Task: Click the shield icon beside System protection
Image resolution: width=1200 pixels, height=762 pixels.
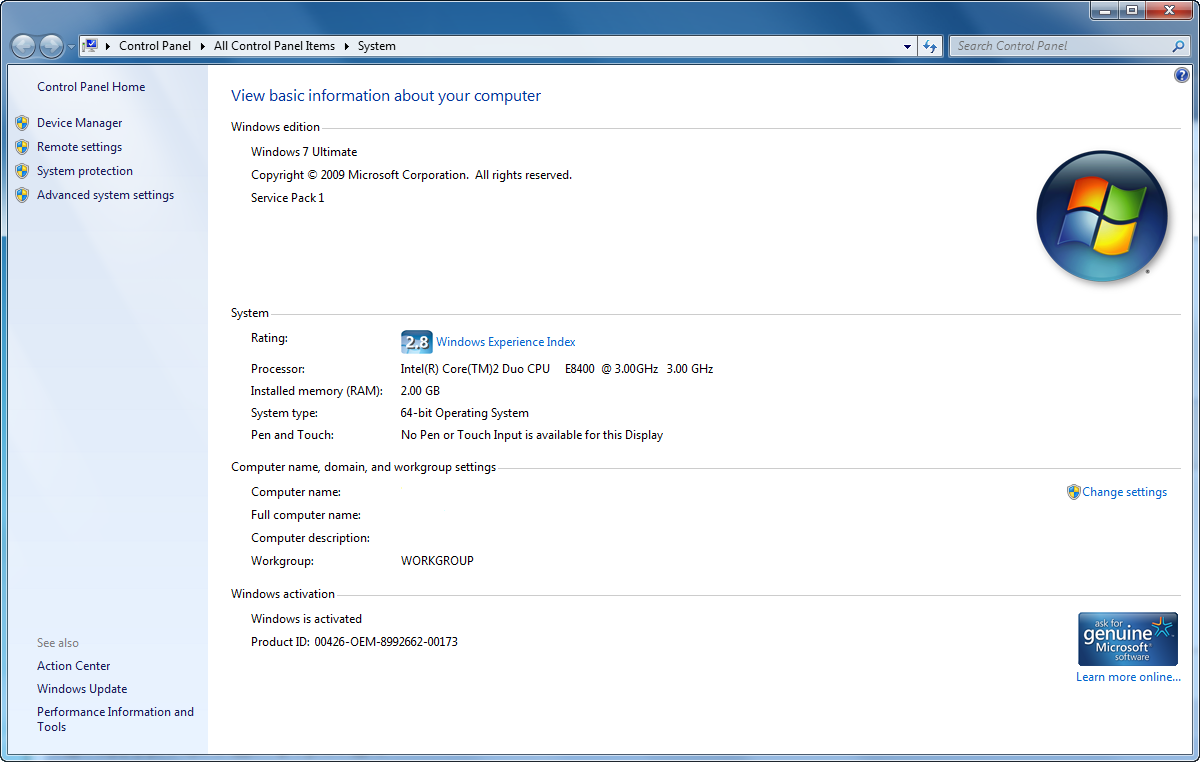Action: pos(22,171)
